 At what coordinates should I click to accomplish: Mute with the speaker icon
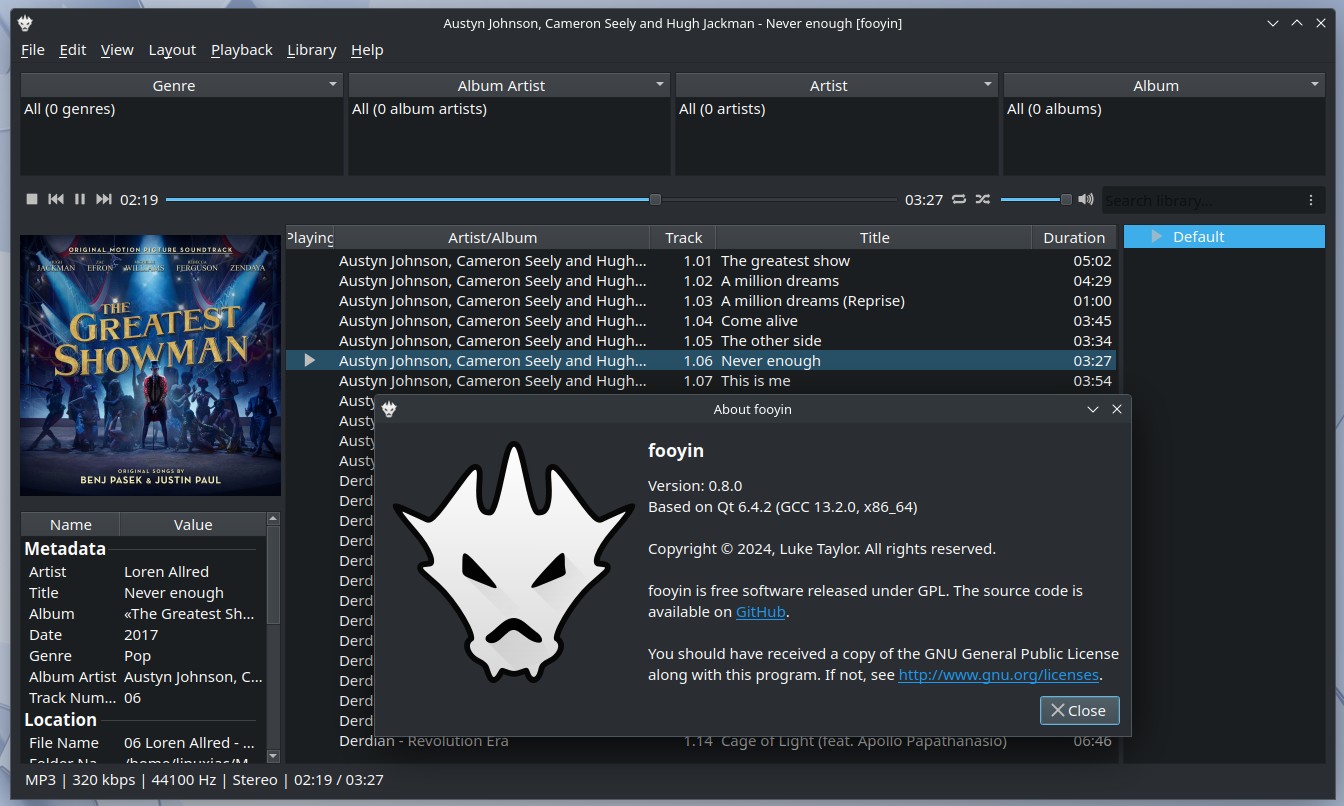[x=1086, y=199]
